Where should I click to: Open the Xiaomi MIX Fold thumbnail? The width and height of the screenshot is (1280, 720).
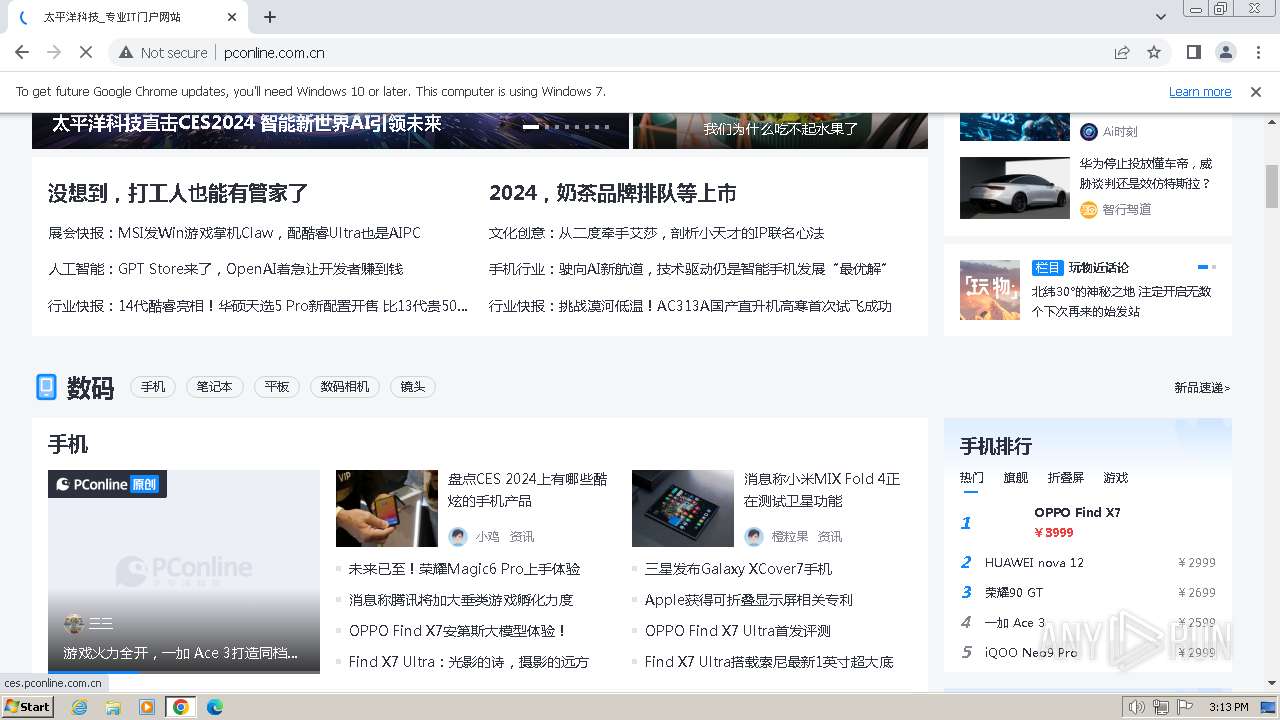[683, 508]
